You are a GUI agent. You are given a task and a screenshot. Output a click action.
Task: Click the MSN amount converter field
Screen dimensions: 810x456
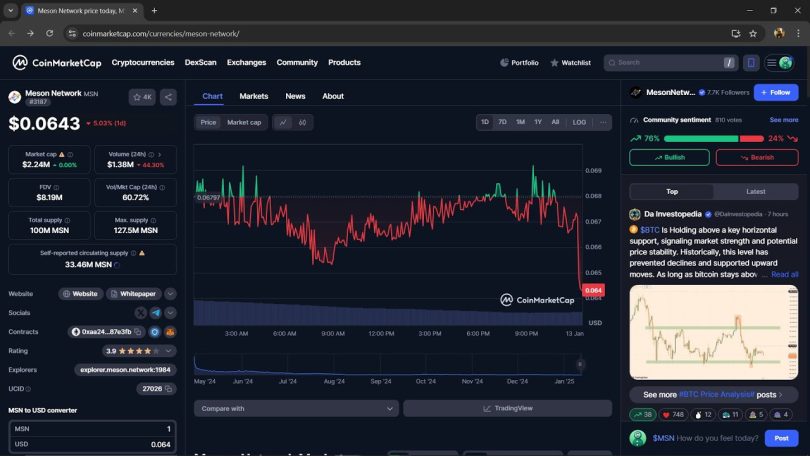point(92,429)
